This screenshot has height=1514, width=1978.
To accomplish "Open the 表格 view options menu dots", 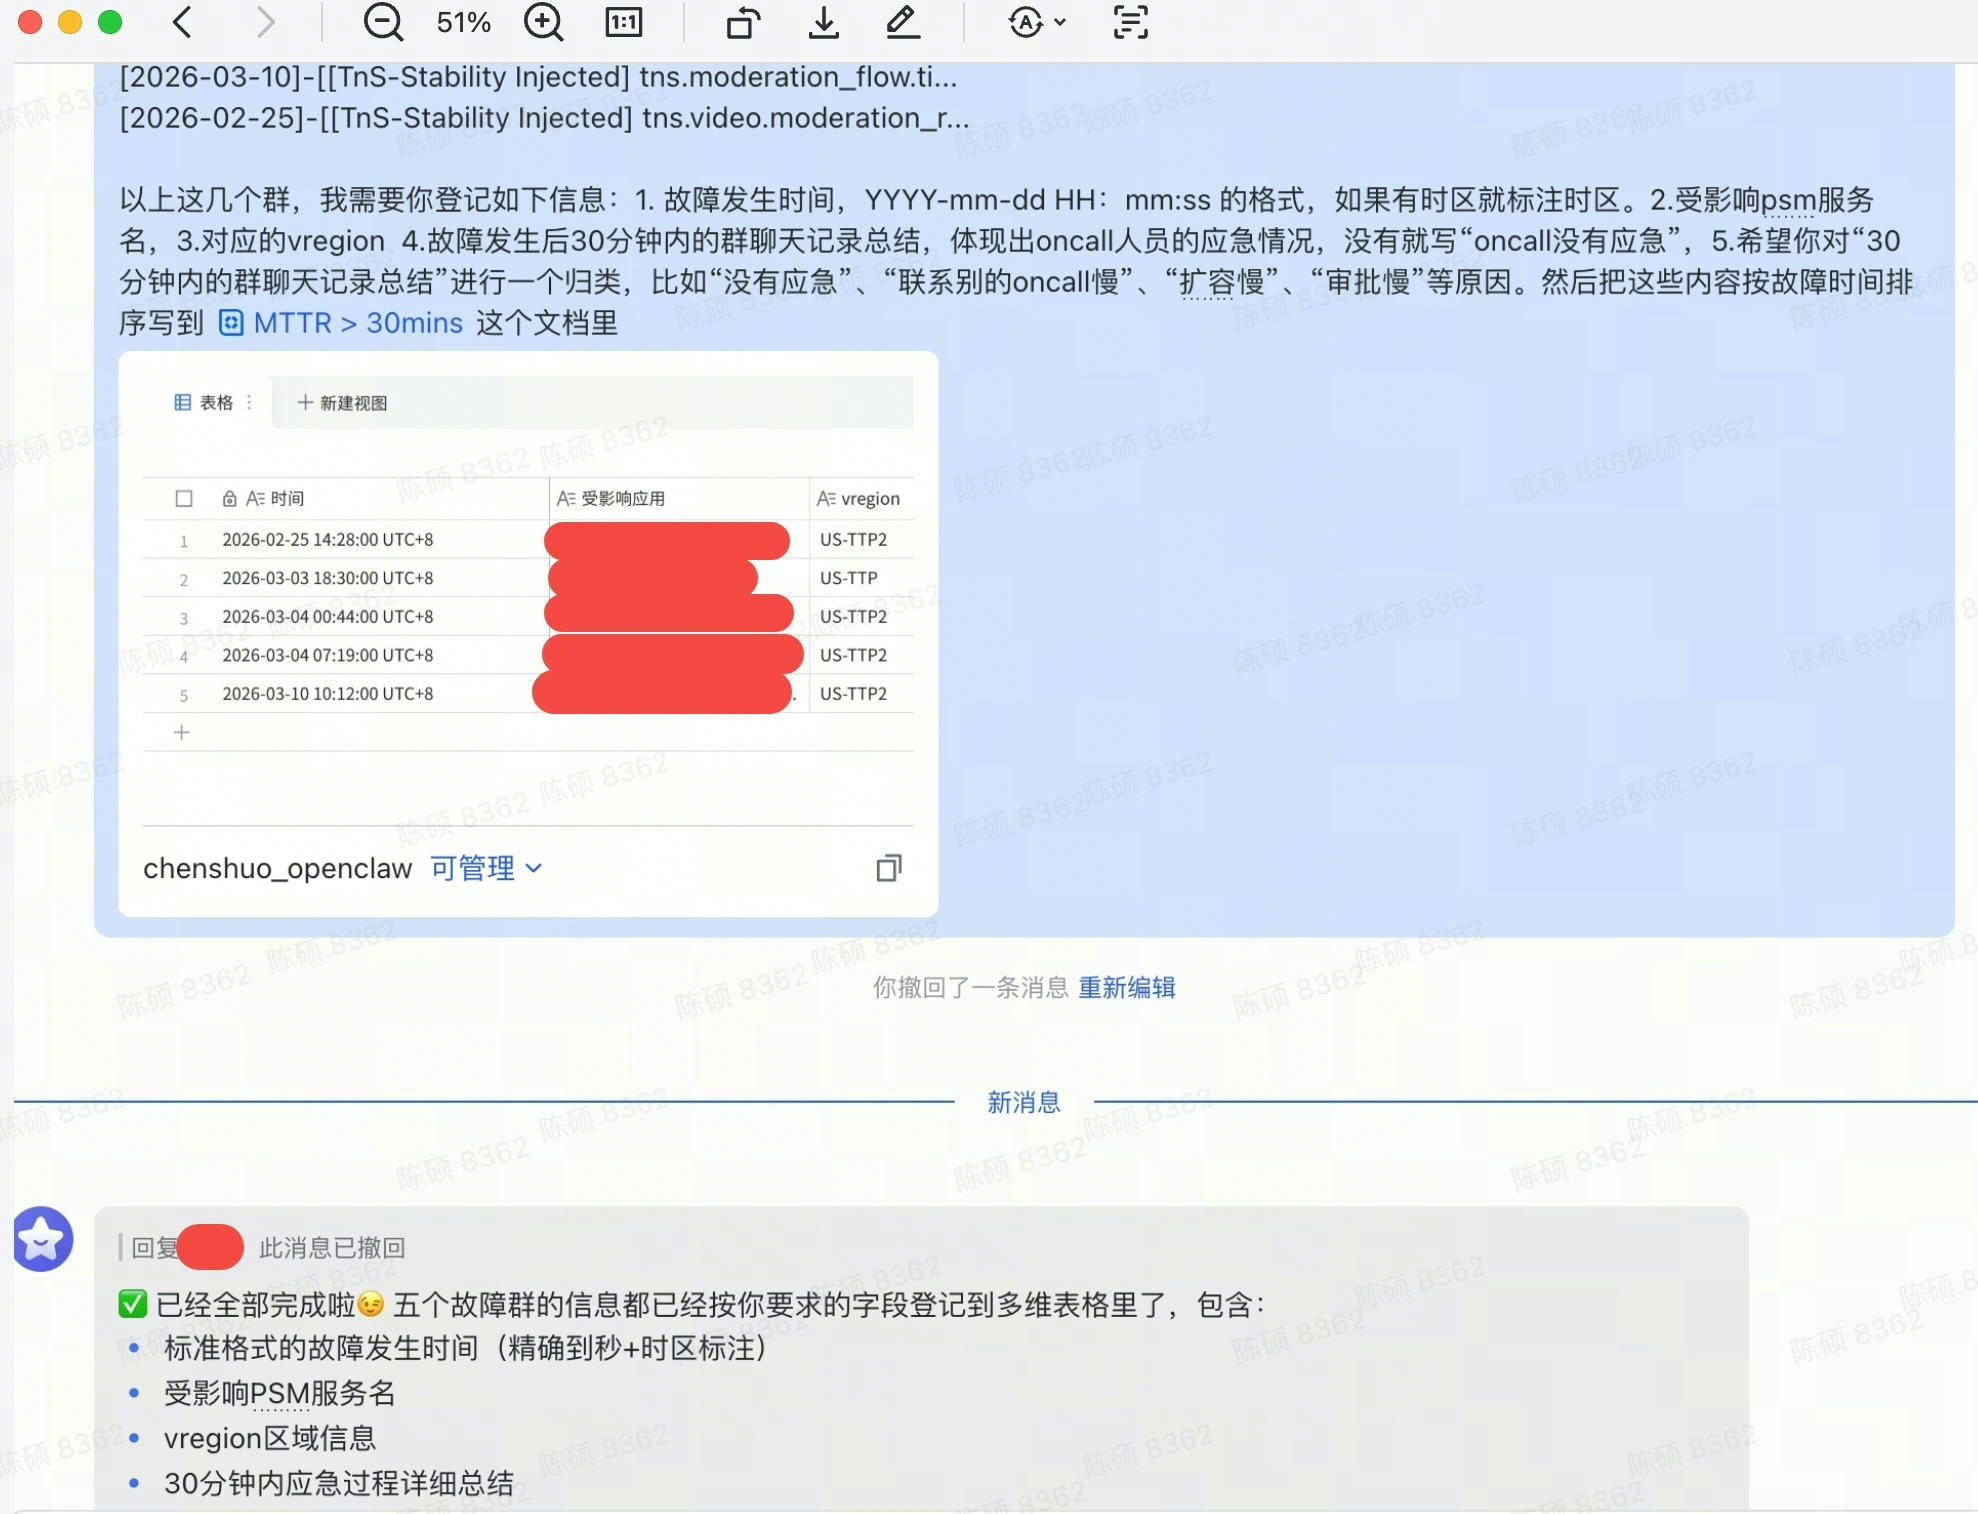I will point(249,402).
